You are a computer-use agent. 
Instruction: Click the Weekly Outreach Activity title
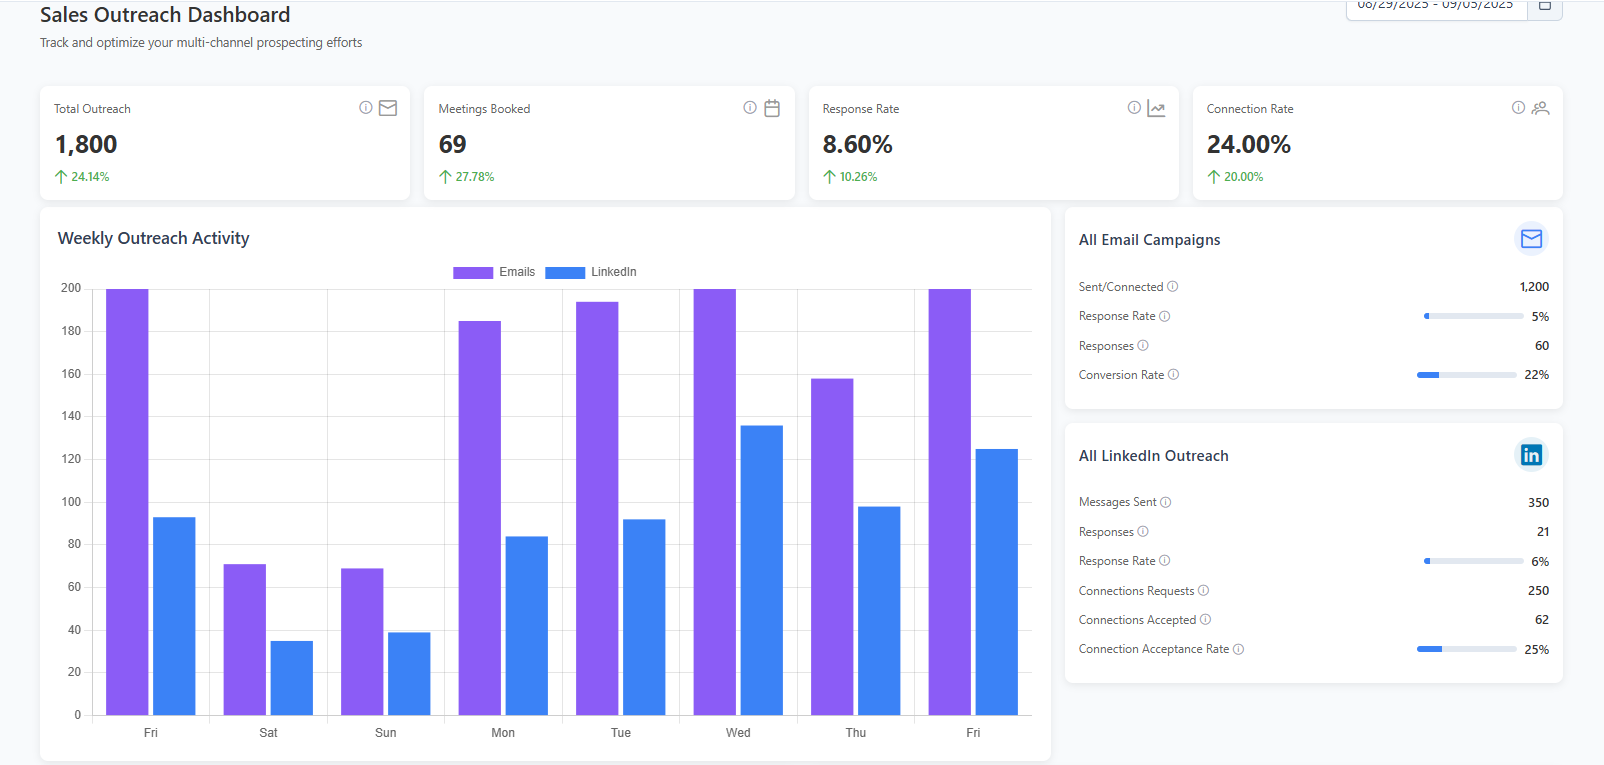(x=154, y=238)
